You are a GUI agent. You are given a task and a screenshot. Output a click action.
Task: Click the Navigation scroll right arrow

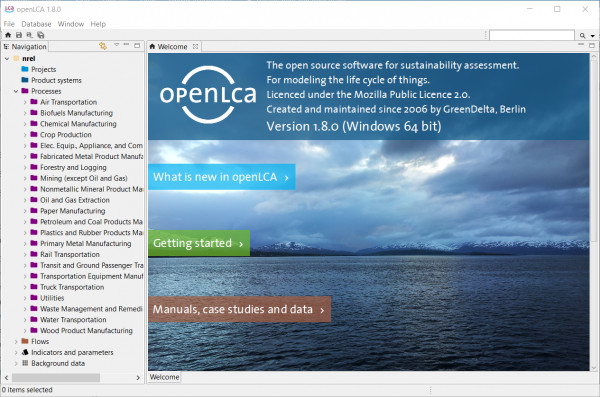138,378
